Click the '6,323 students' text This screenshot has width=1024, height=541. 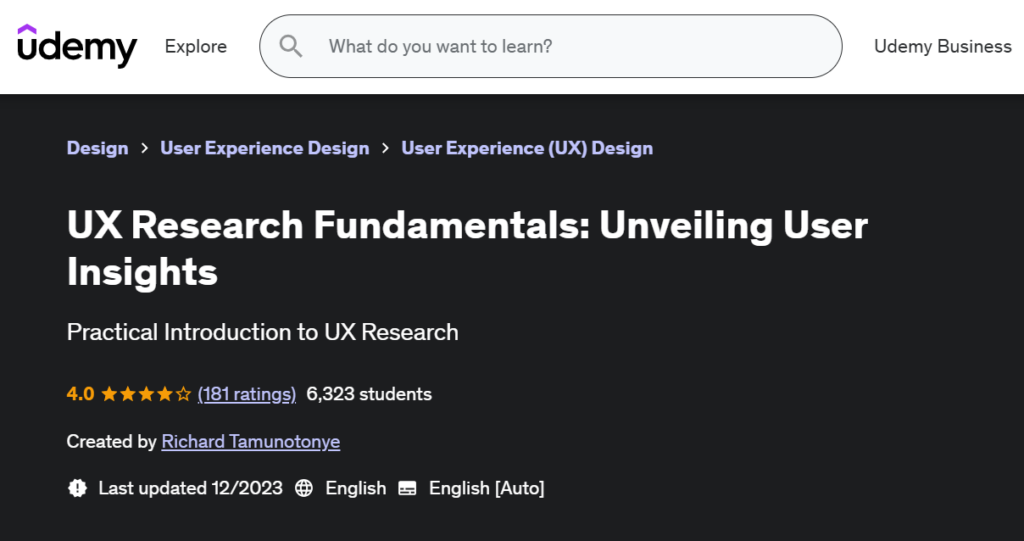pos(369,394)
